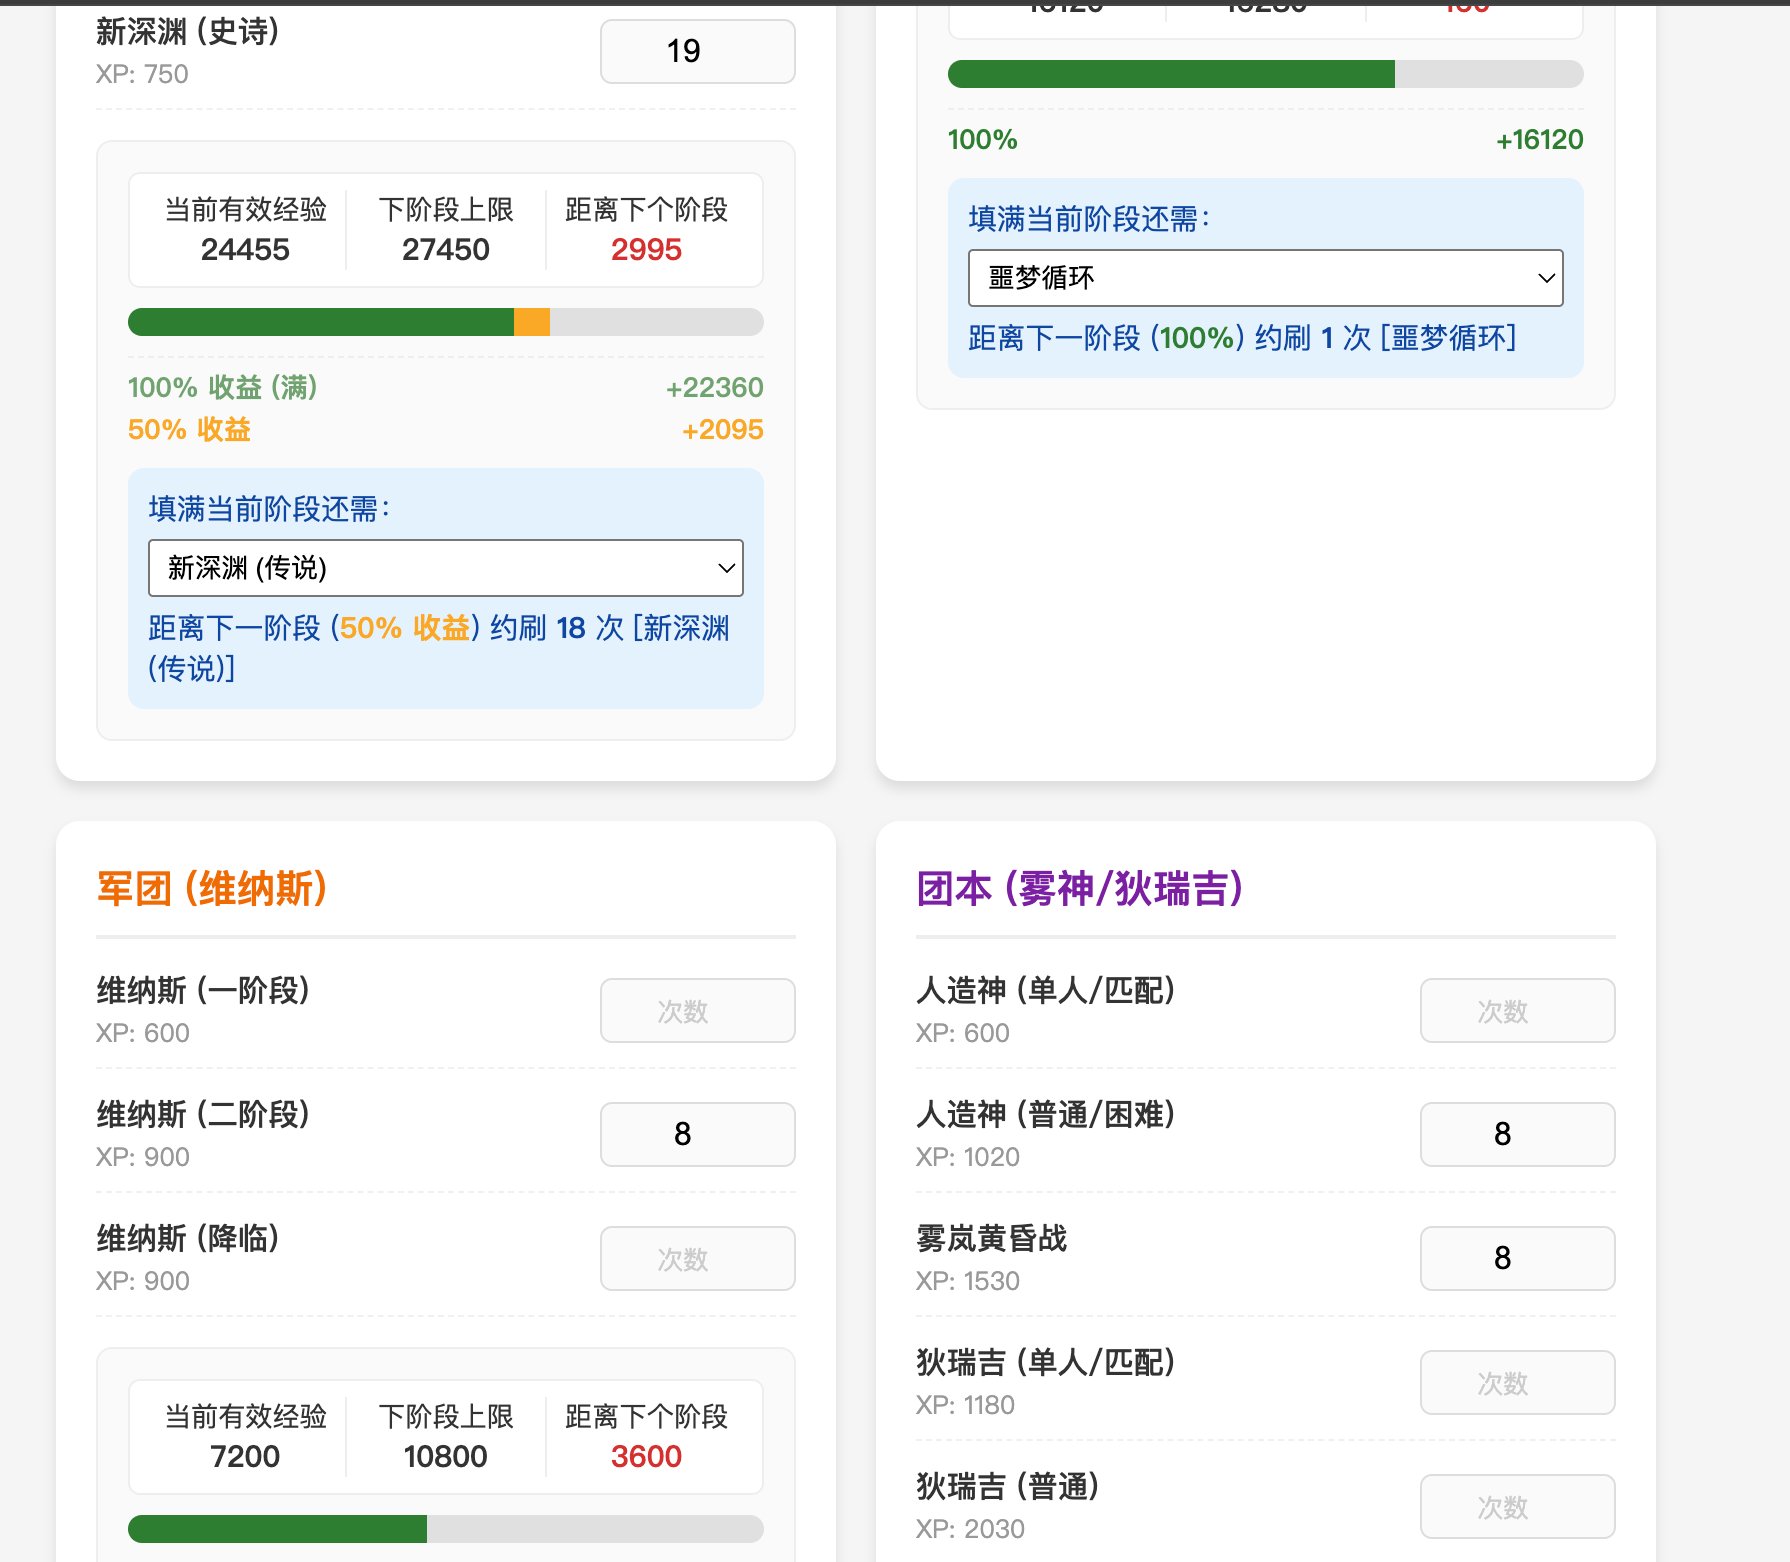
Task: Click the orange 50% 收益 label
Action: pos(189,430)
